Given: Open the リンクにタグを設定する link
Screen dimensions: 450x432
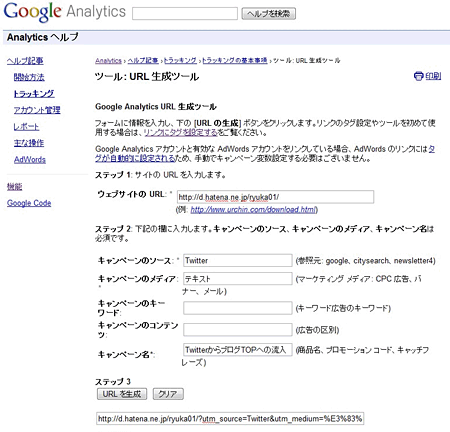Looking at the screenshot, I should point(180,133).
